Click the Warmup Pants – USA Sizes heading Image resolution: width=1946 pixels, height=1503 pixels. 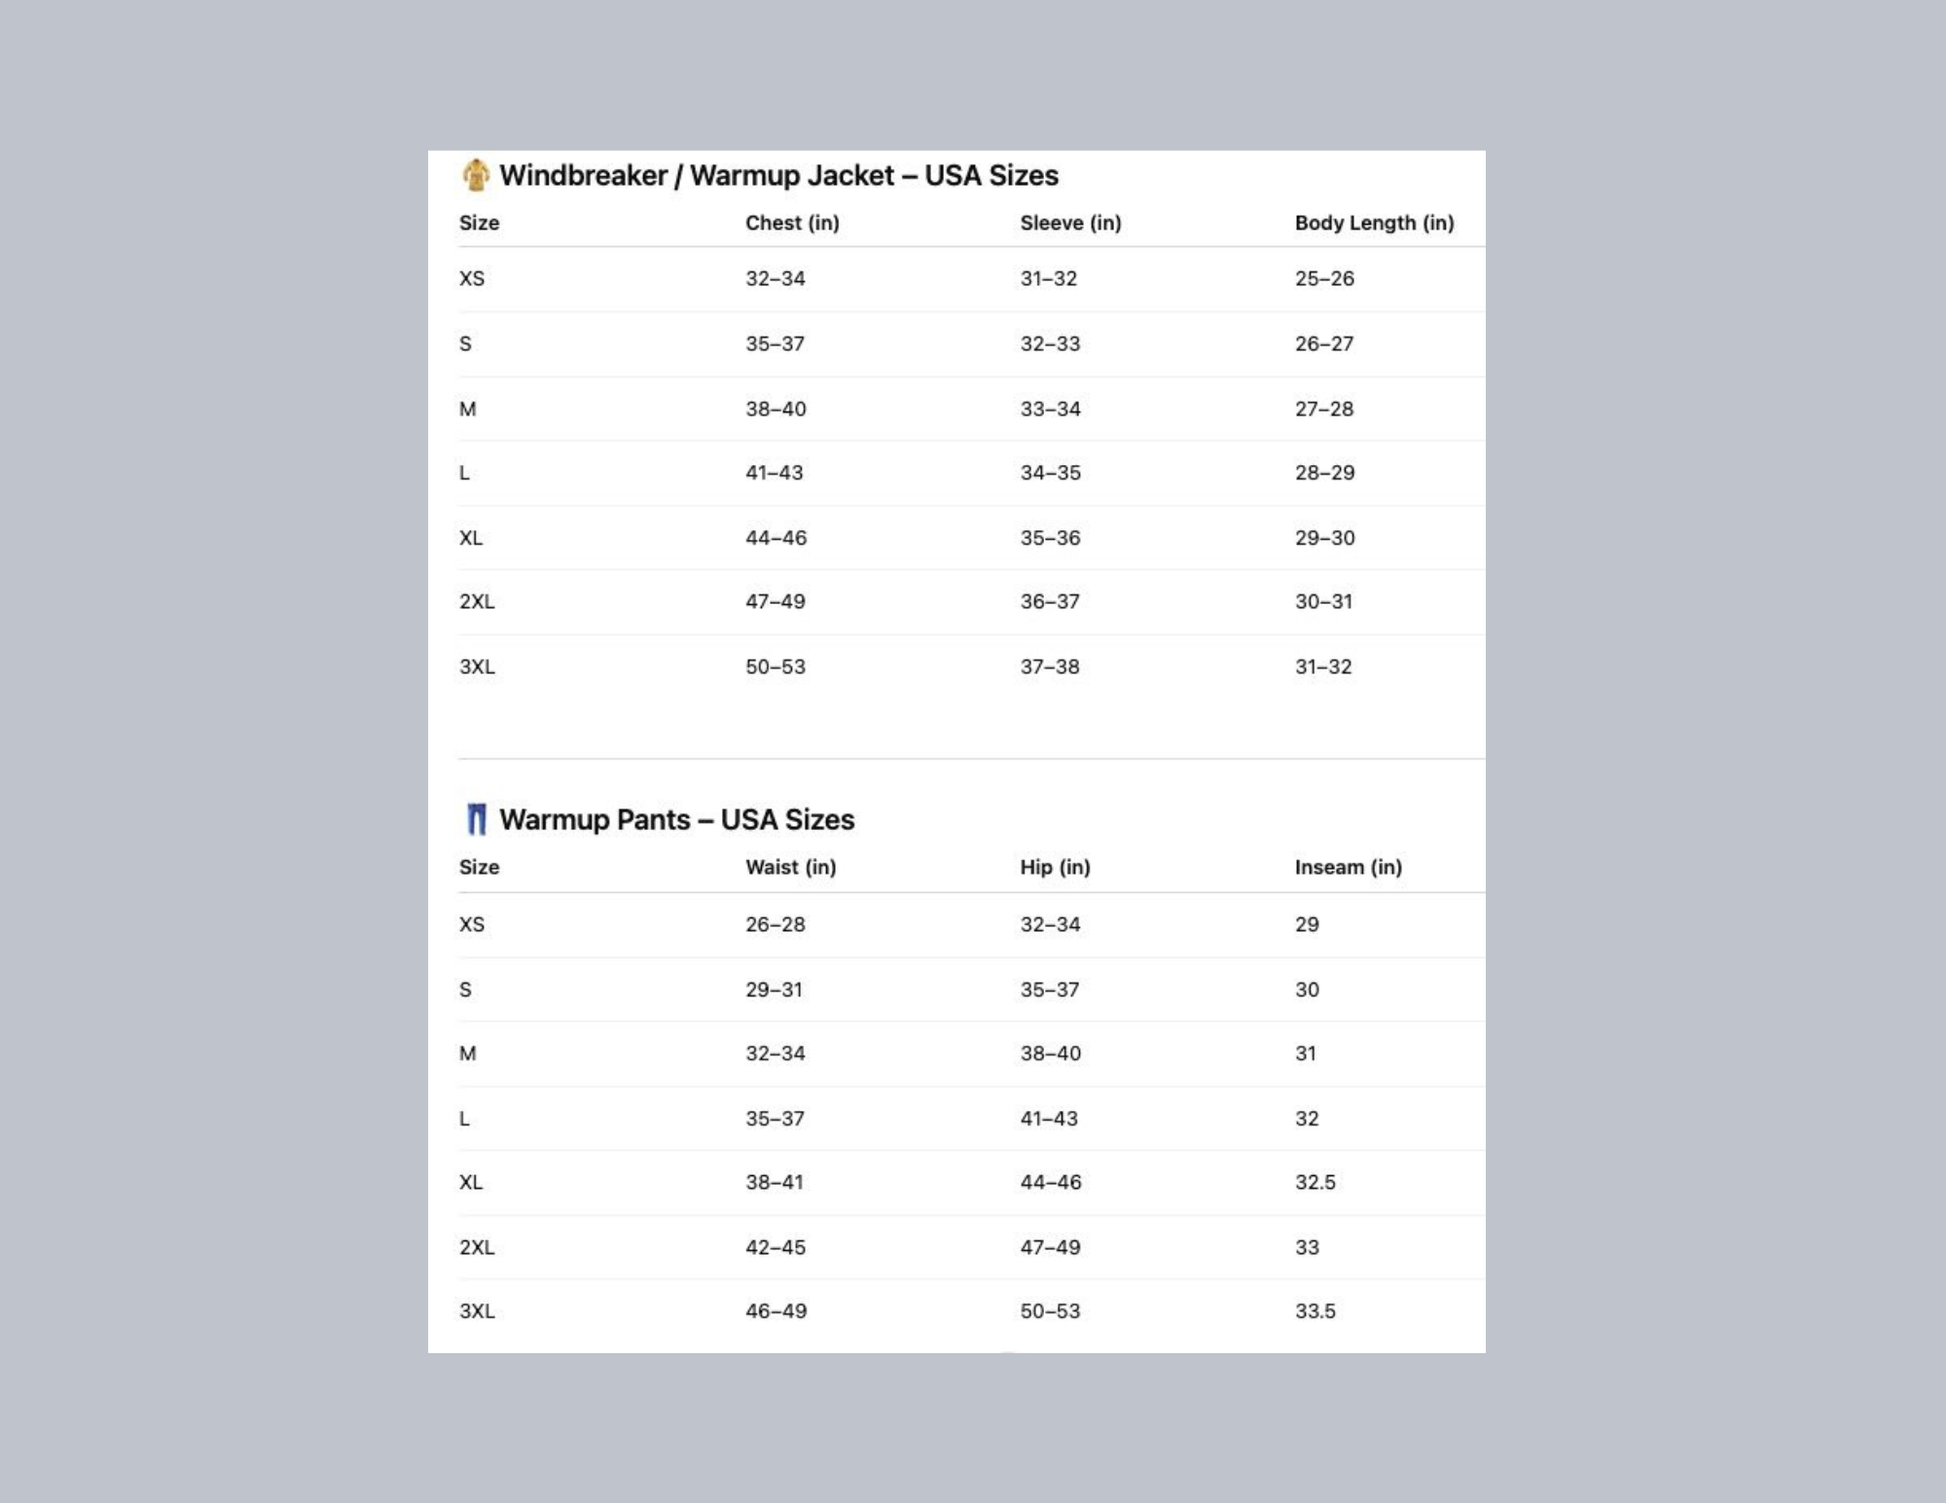click(676, 820)
